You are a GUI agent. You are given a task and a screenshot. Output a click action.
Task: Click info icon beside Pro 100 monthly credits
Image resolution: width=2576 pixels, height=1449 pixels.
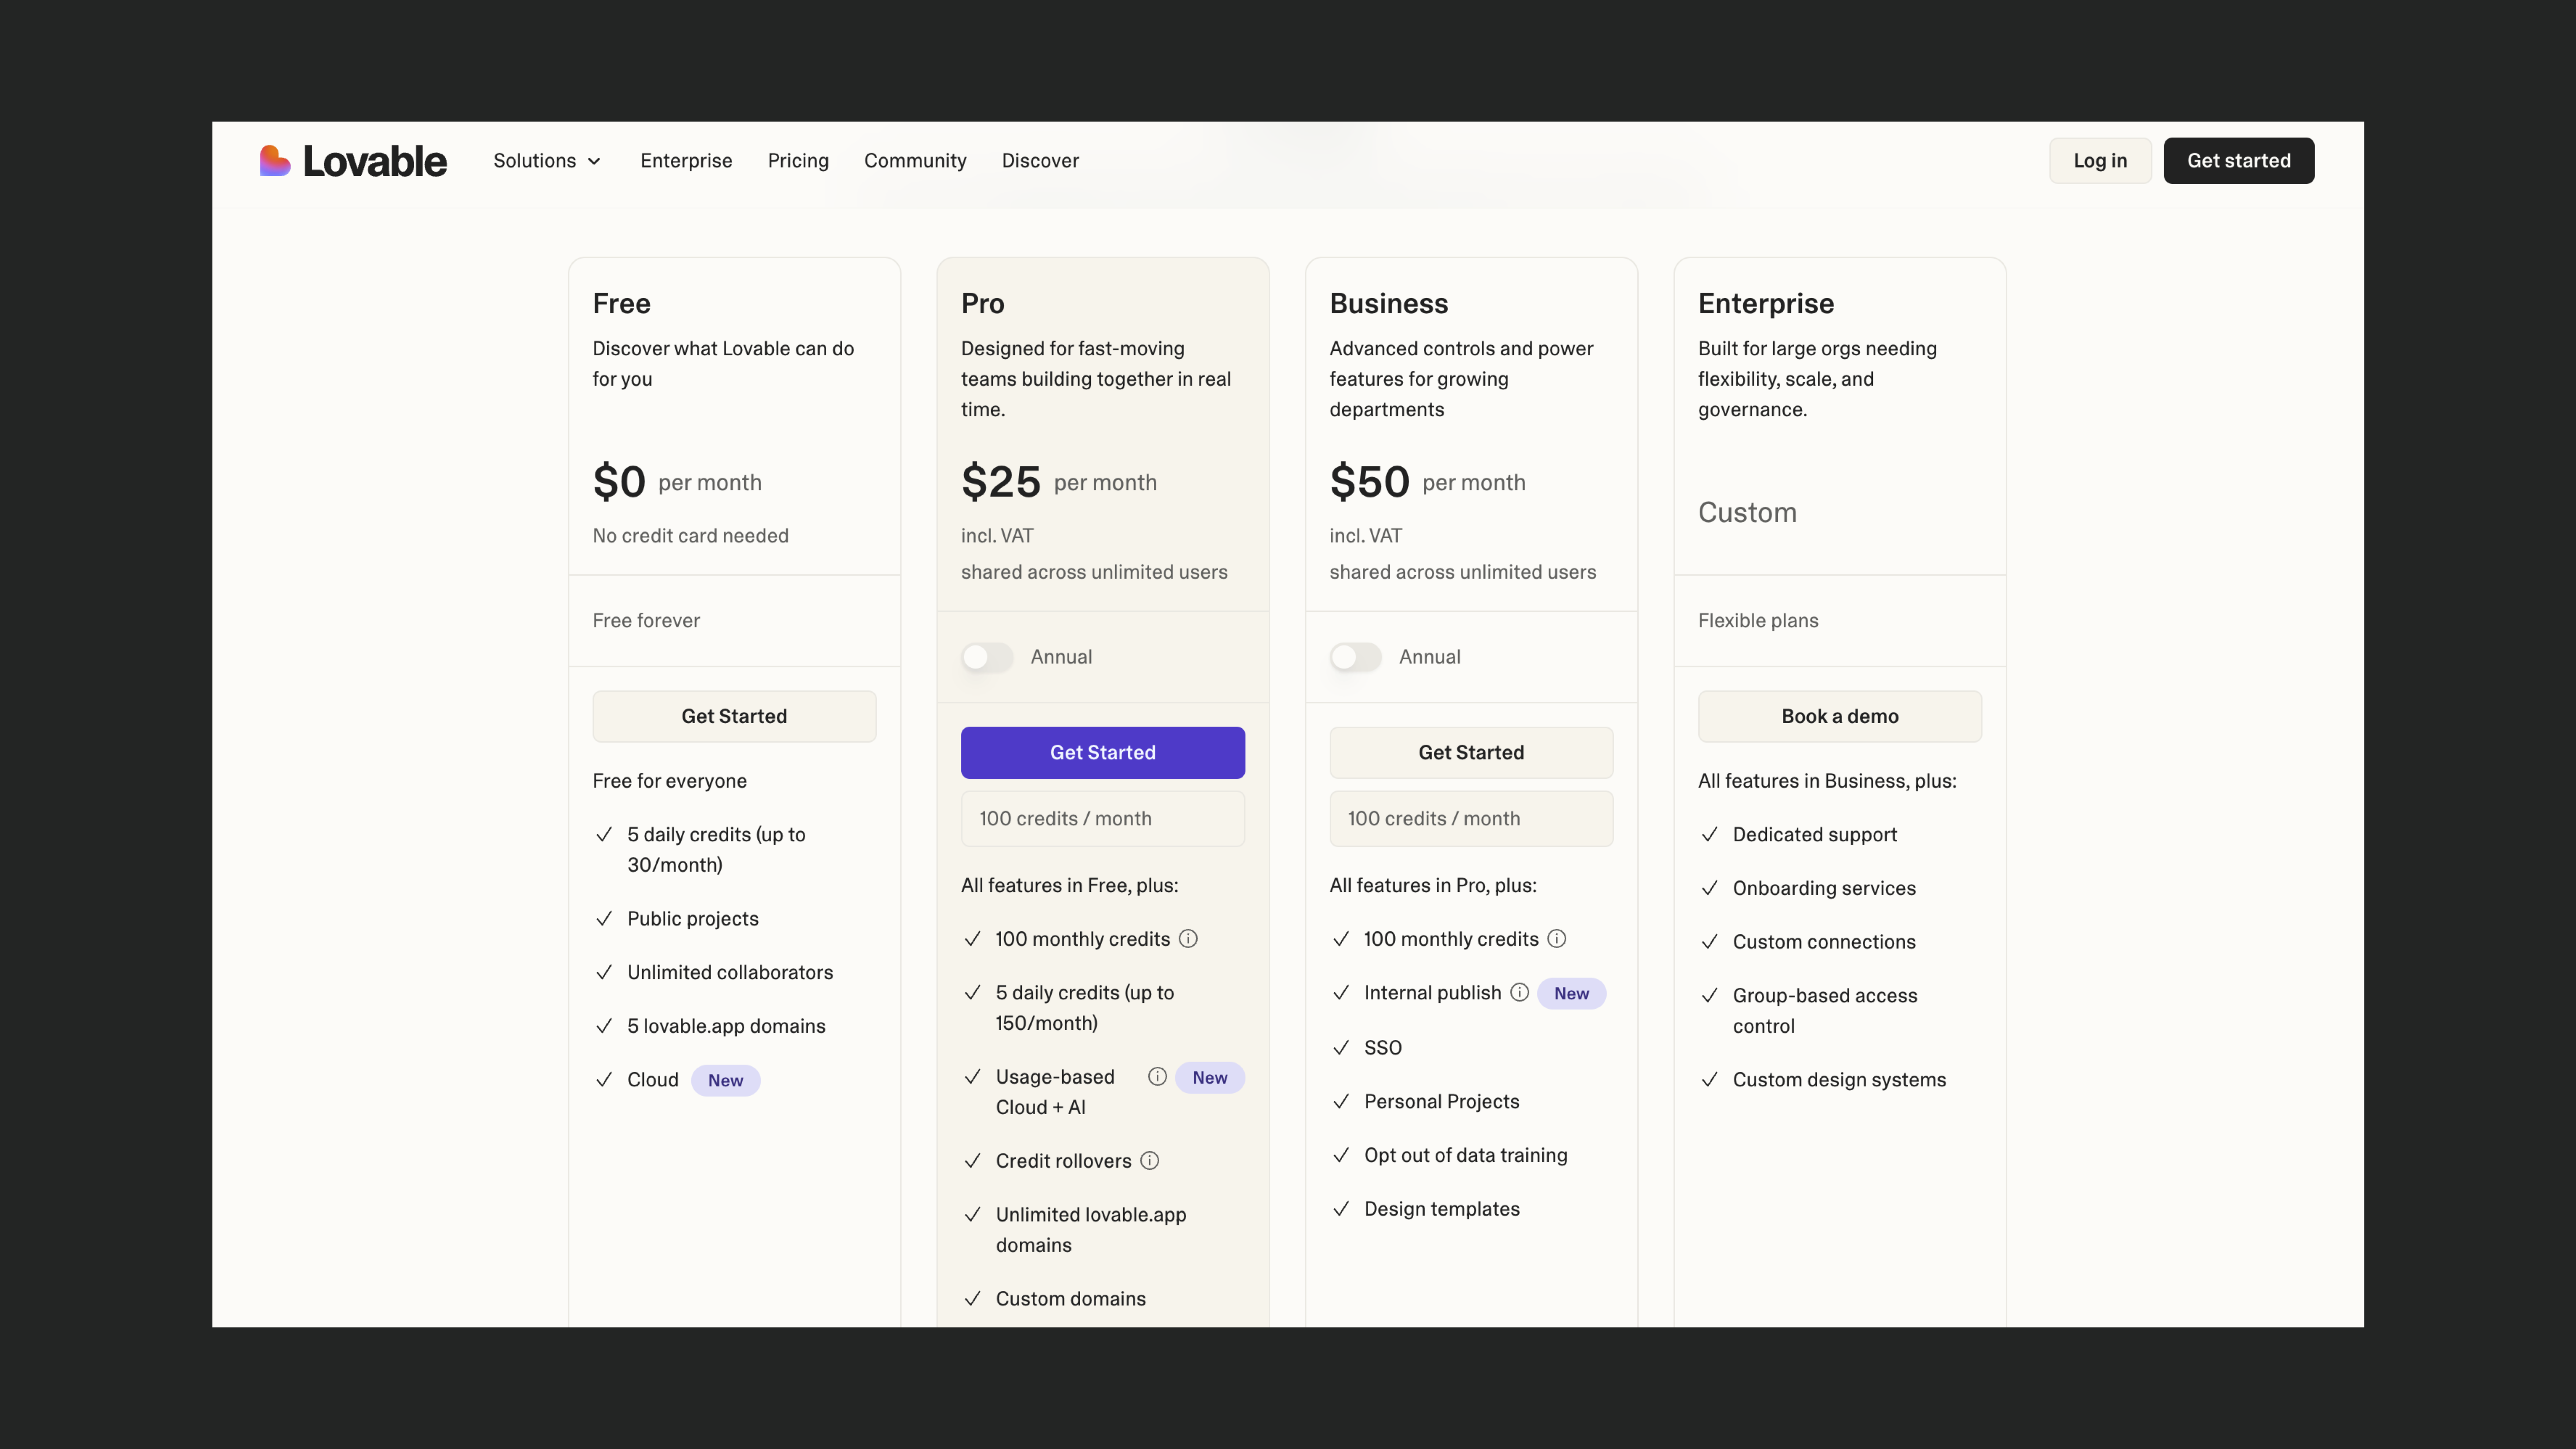coord(1188,939)
